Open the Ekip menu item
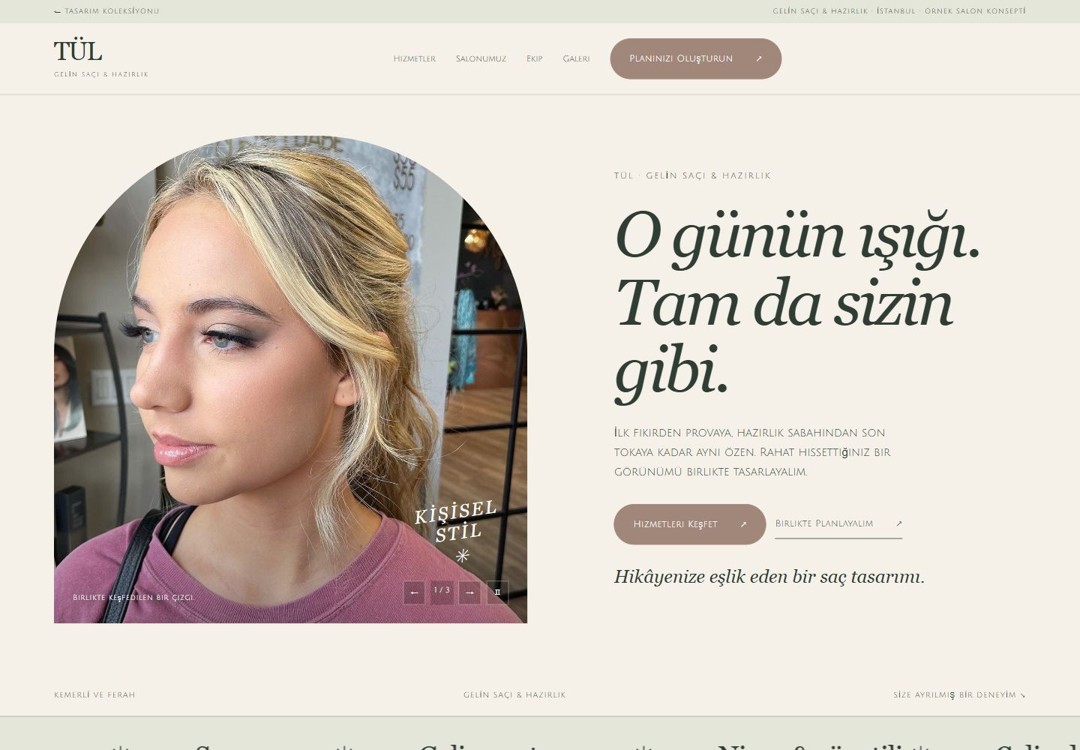The height and width of the screenshot is (750, 1080). [534, 59]
